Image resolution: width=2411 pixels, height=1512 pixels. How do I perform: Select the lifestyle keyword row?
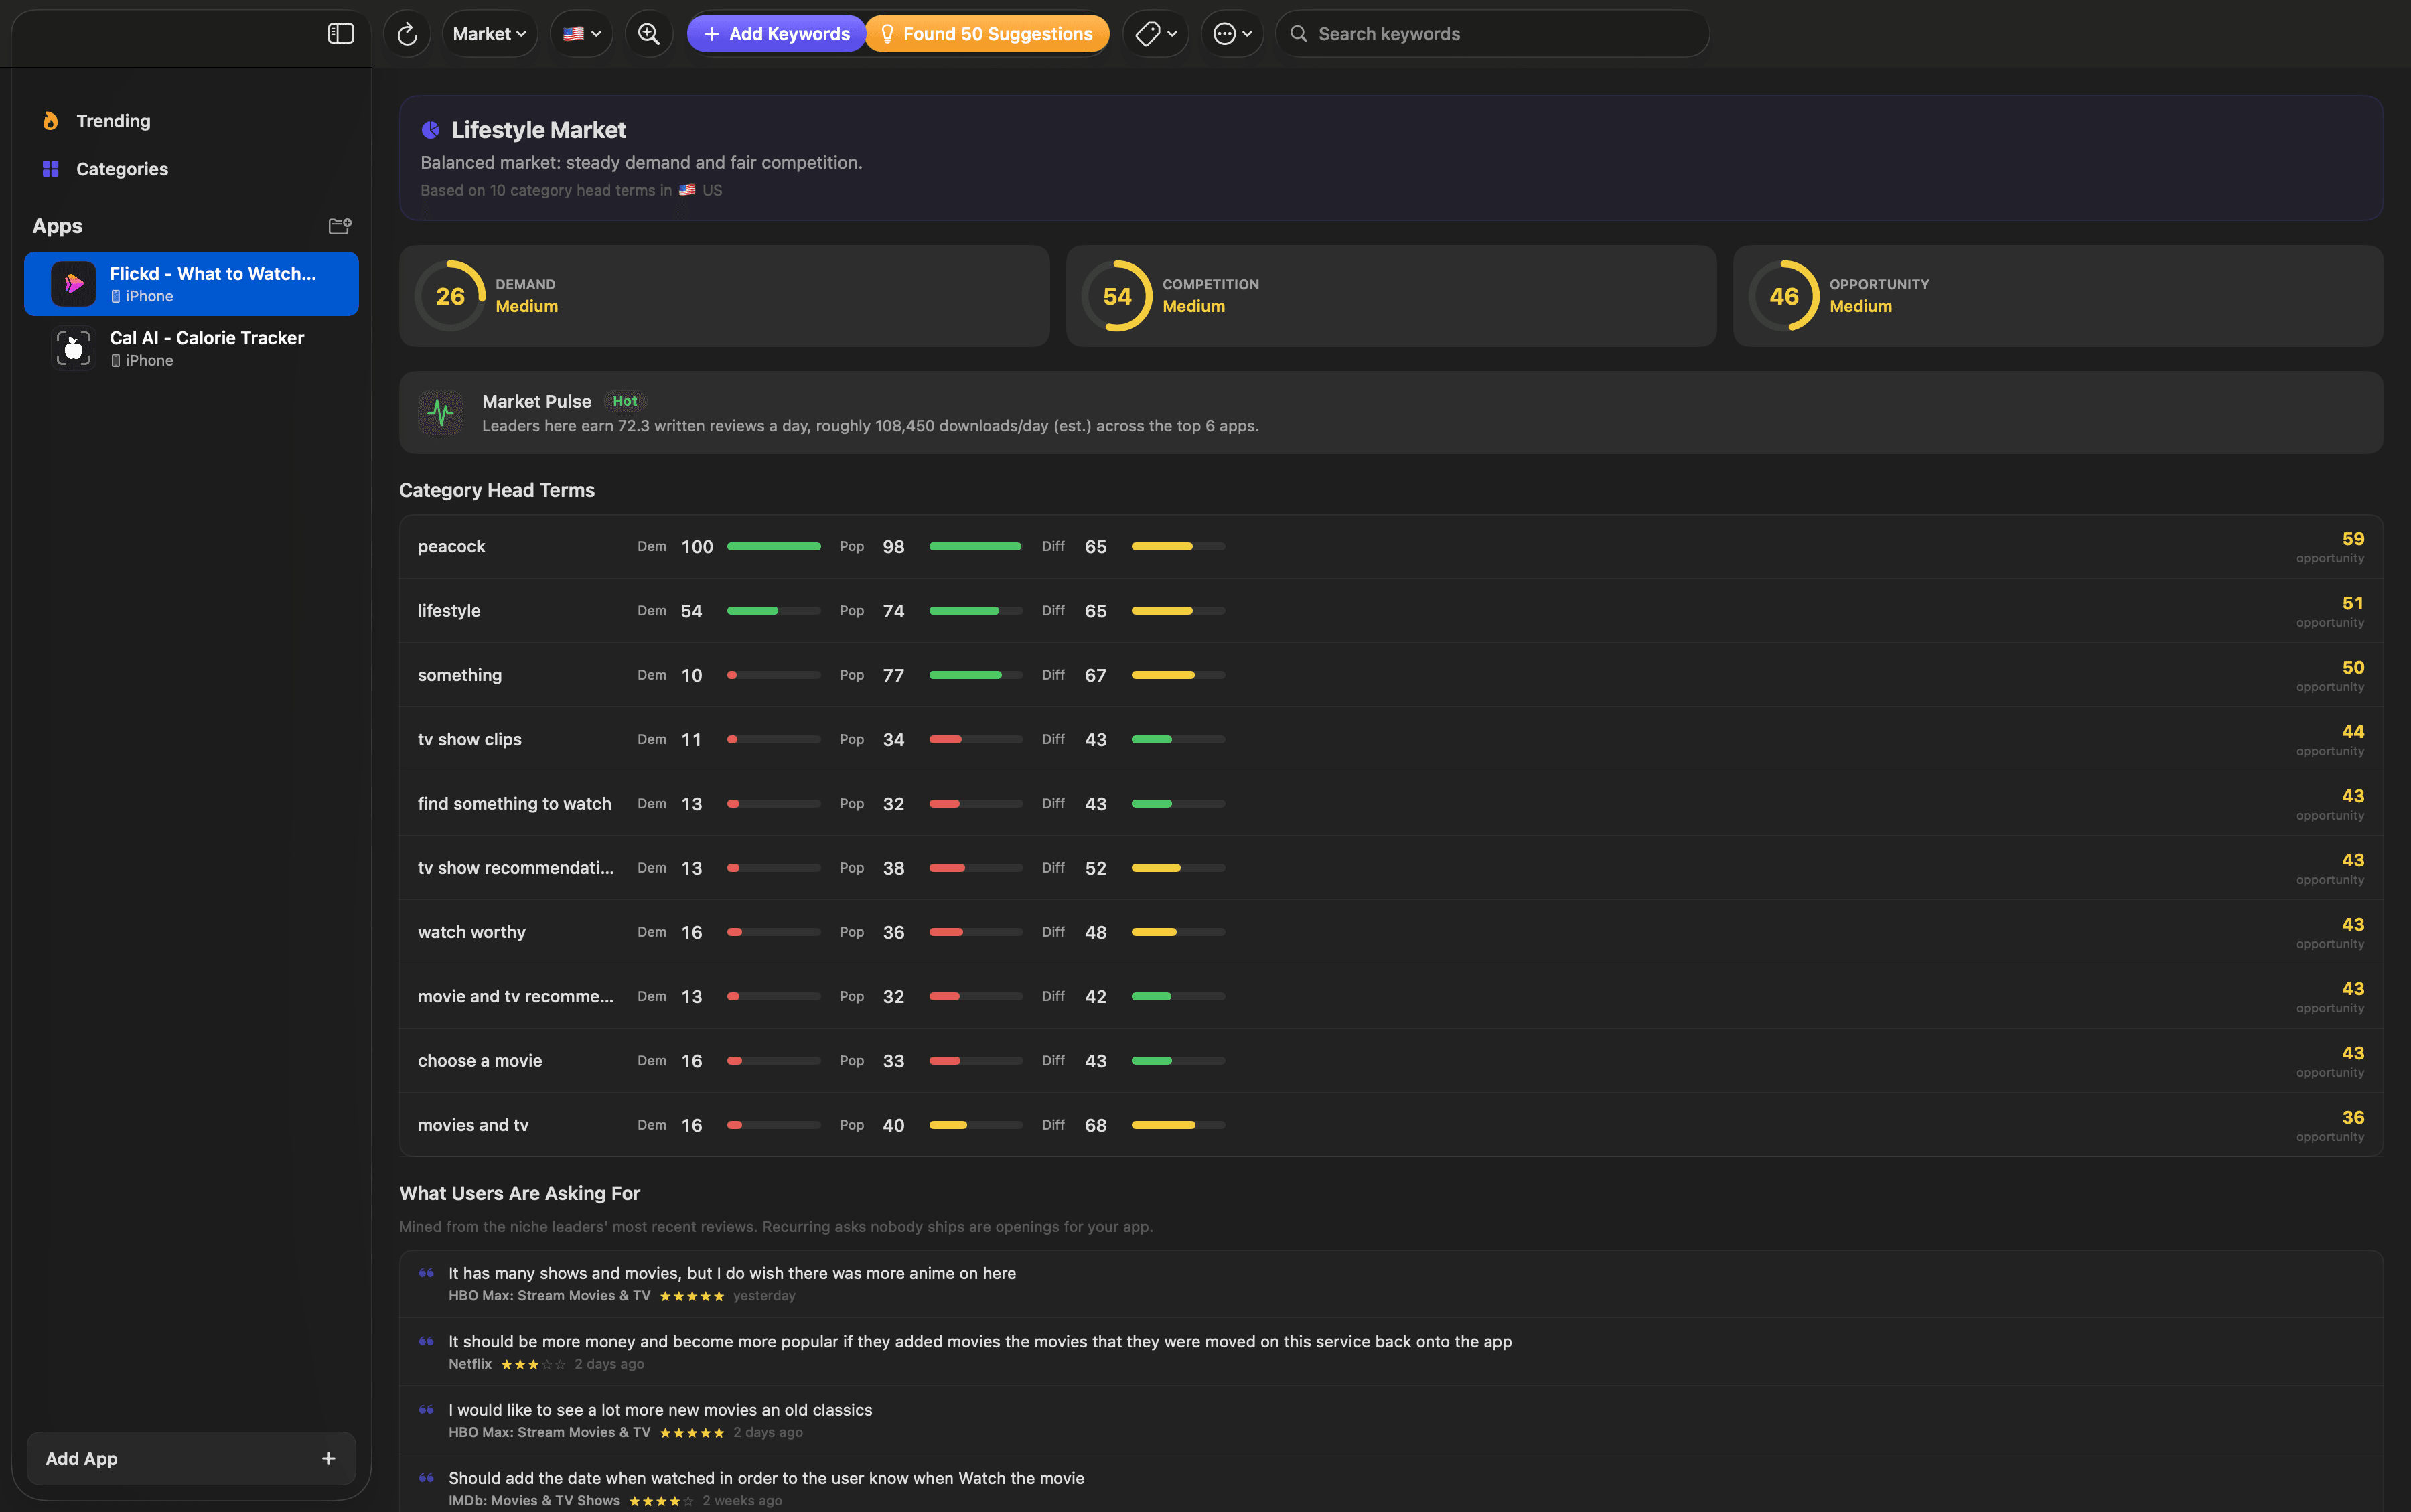[x=1391, y=611]
